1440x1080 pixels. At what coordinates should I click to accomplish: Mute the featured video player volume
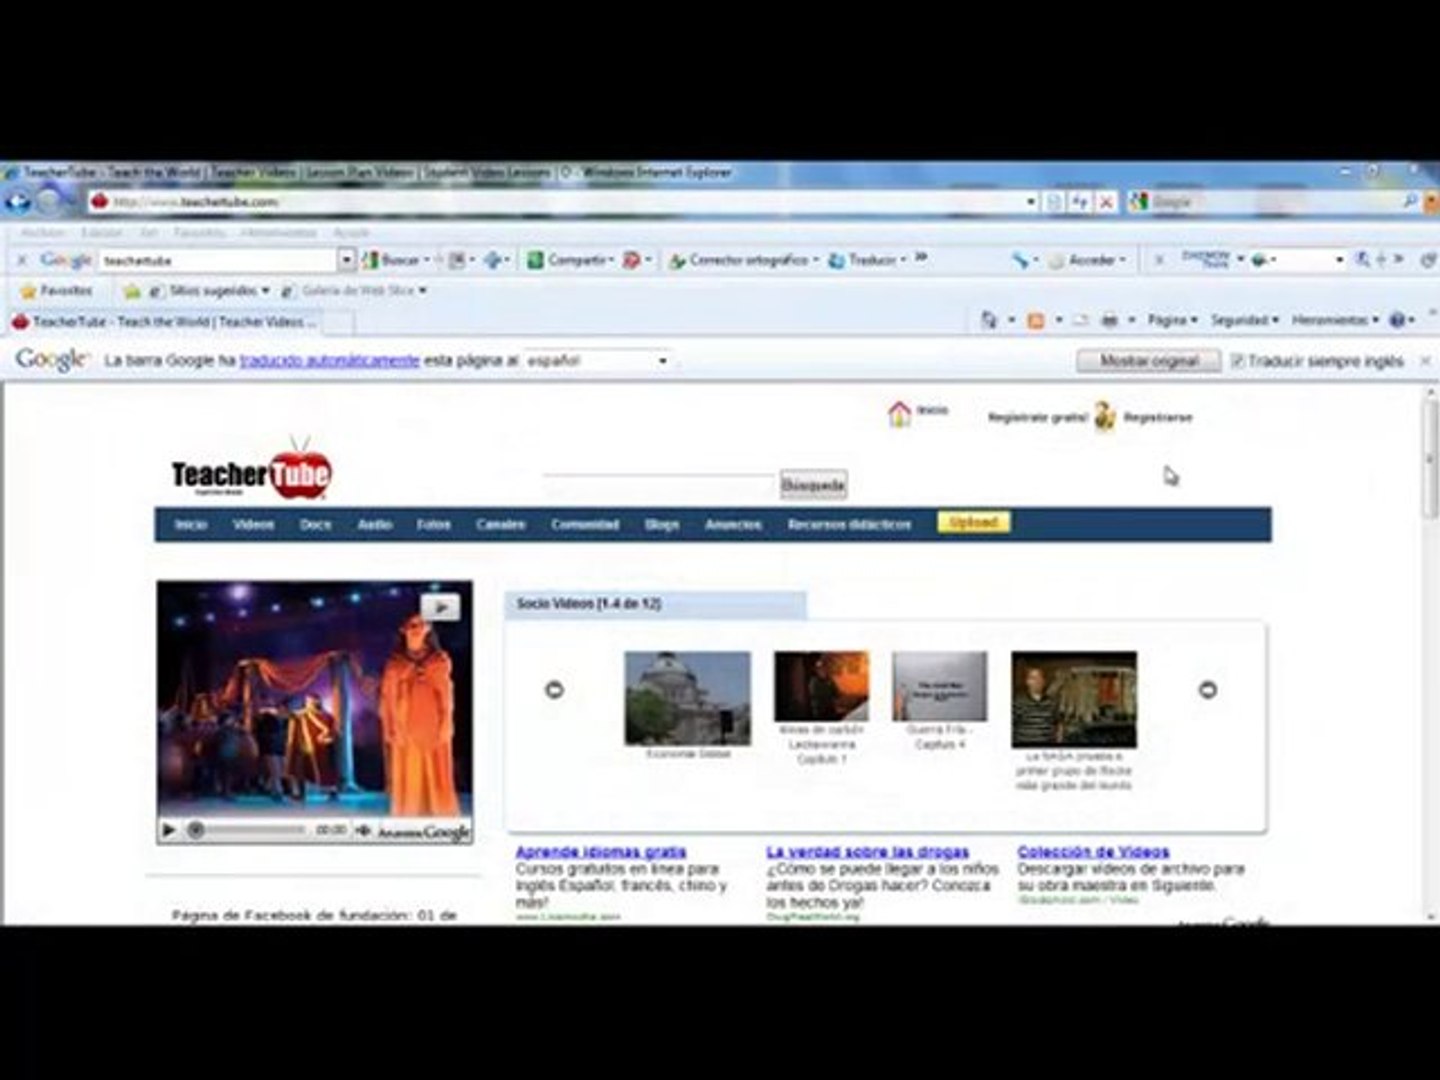click(x=362, y=830)
